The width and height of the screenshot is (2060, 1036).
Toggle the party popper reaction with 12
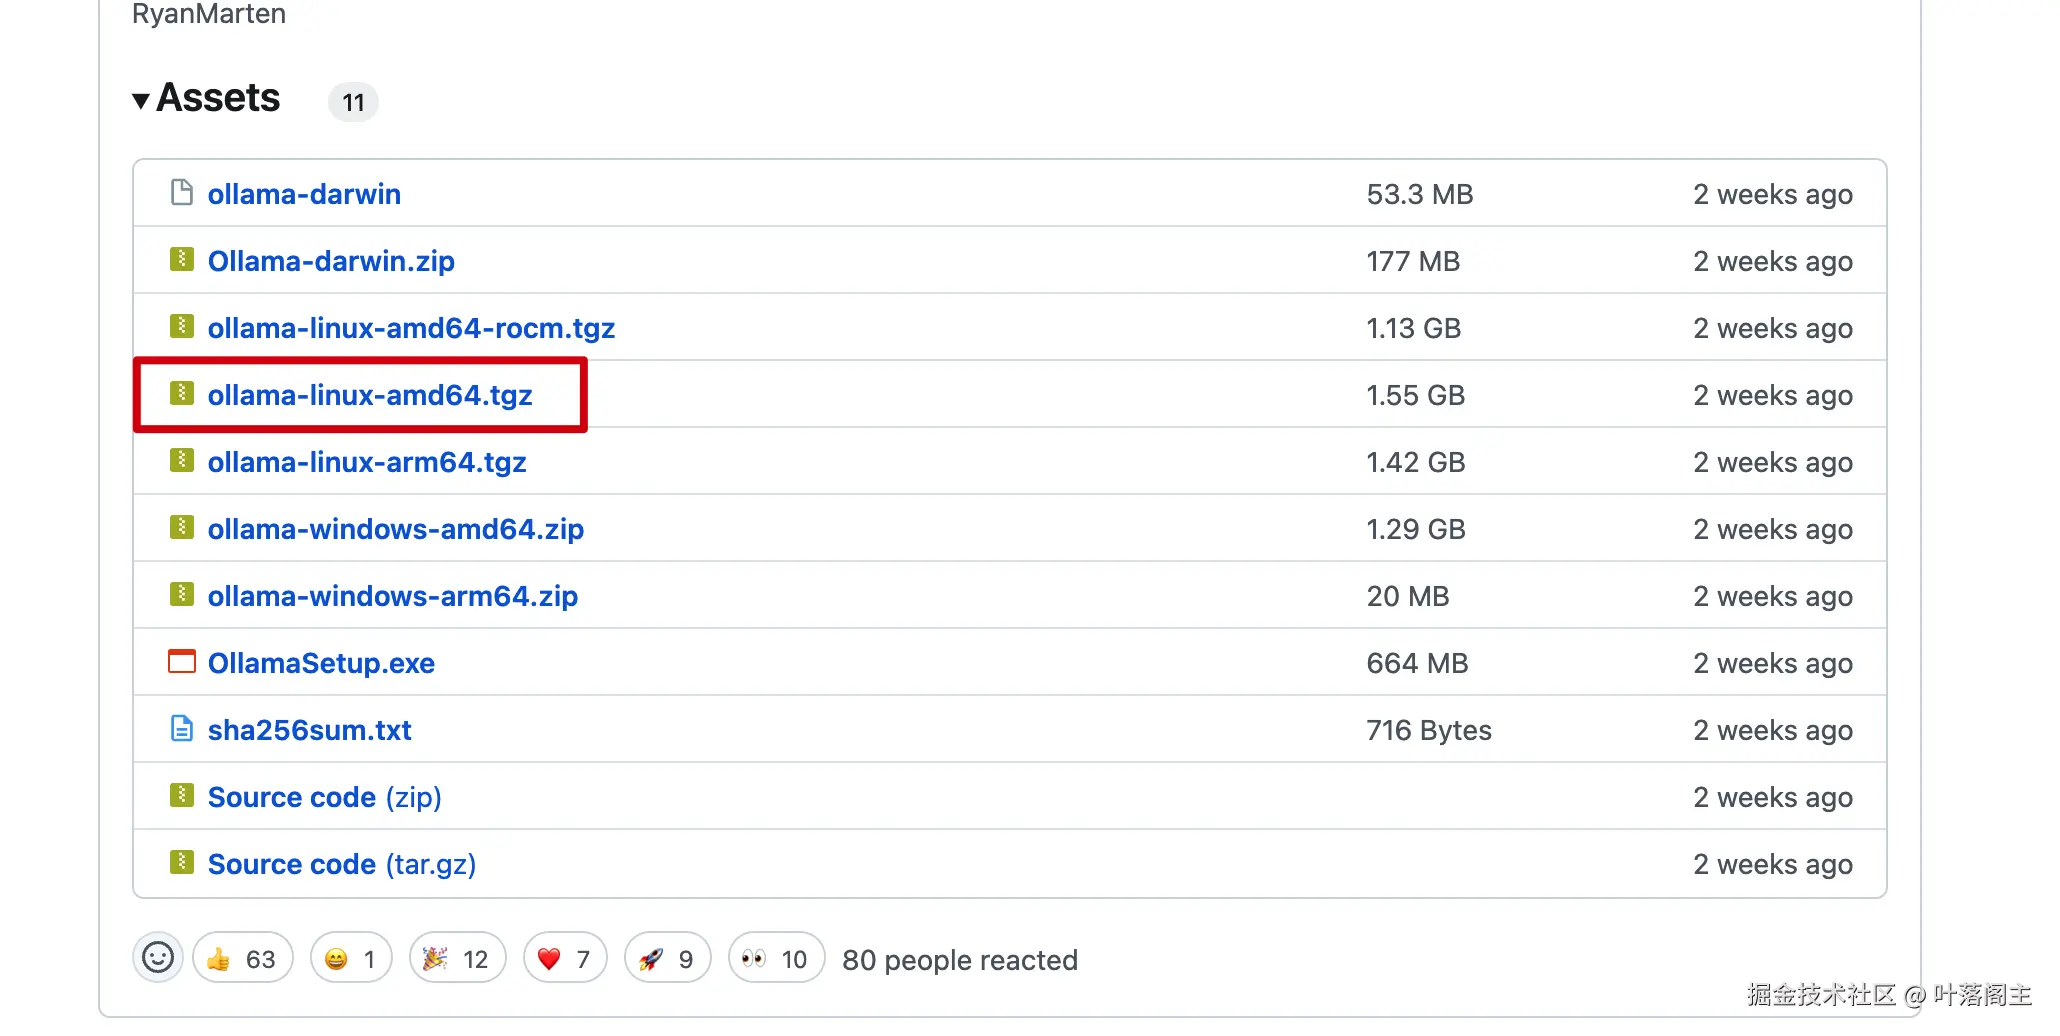tap(457, 958)
